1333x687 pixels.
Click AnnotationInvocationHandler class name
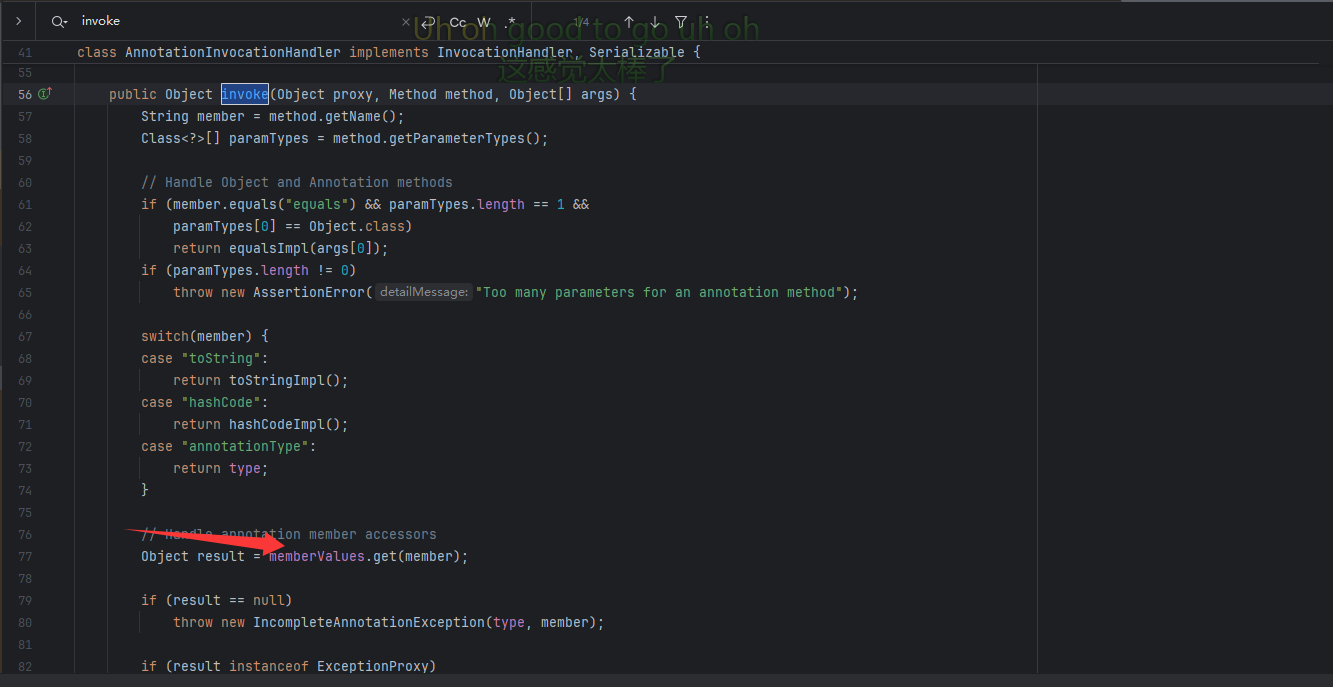click(x=232, y=52)
